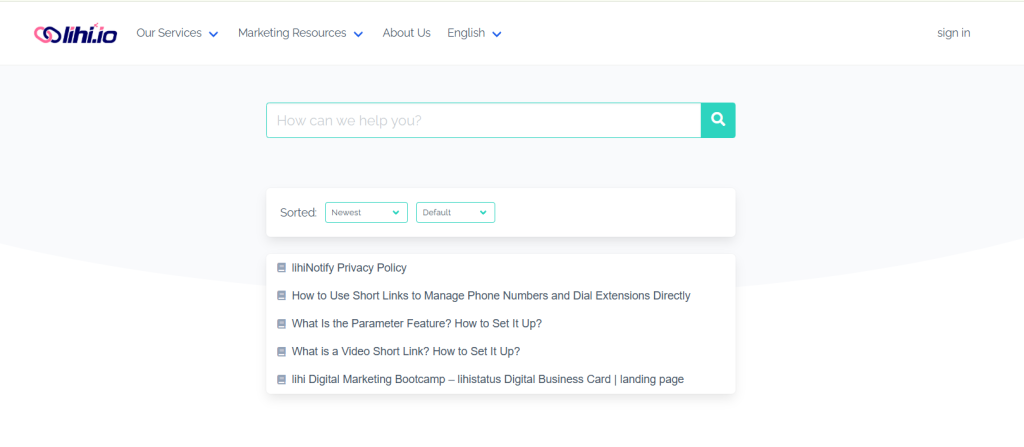The width and height of the screenshot is (1024, 447).
Task: Open the Default filter dropdown
Action: pos(455,212)
